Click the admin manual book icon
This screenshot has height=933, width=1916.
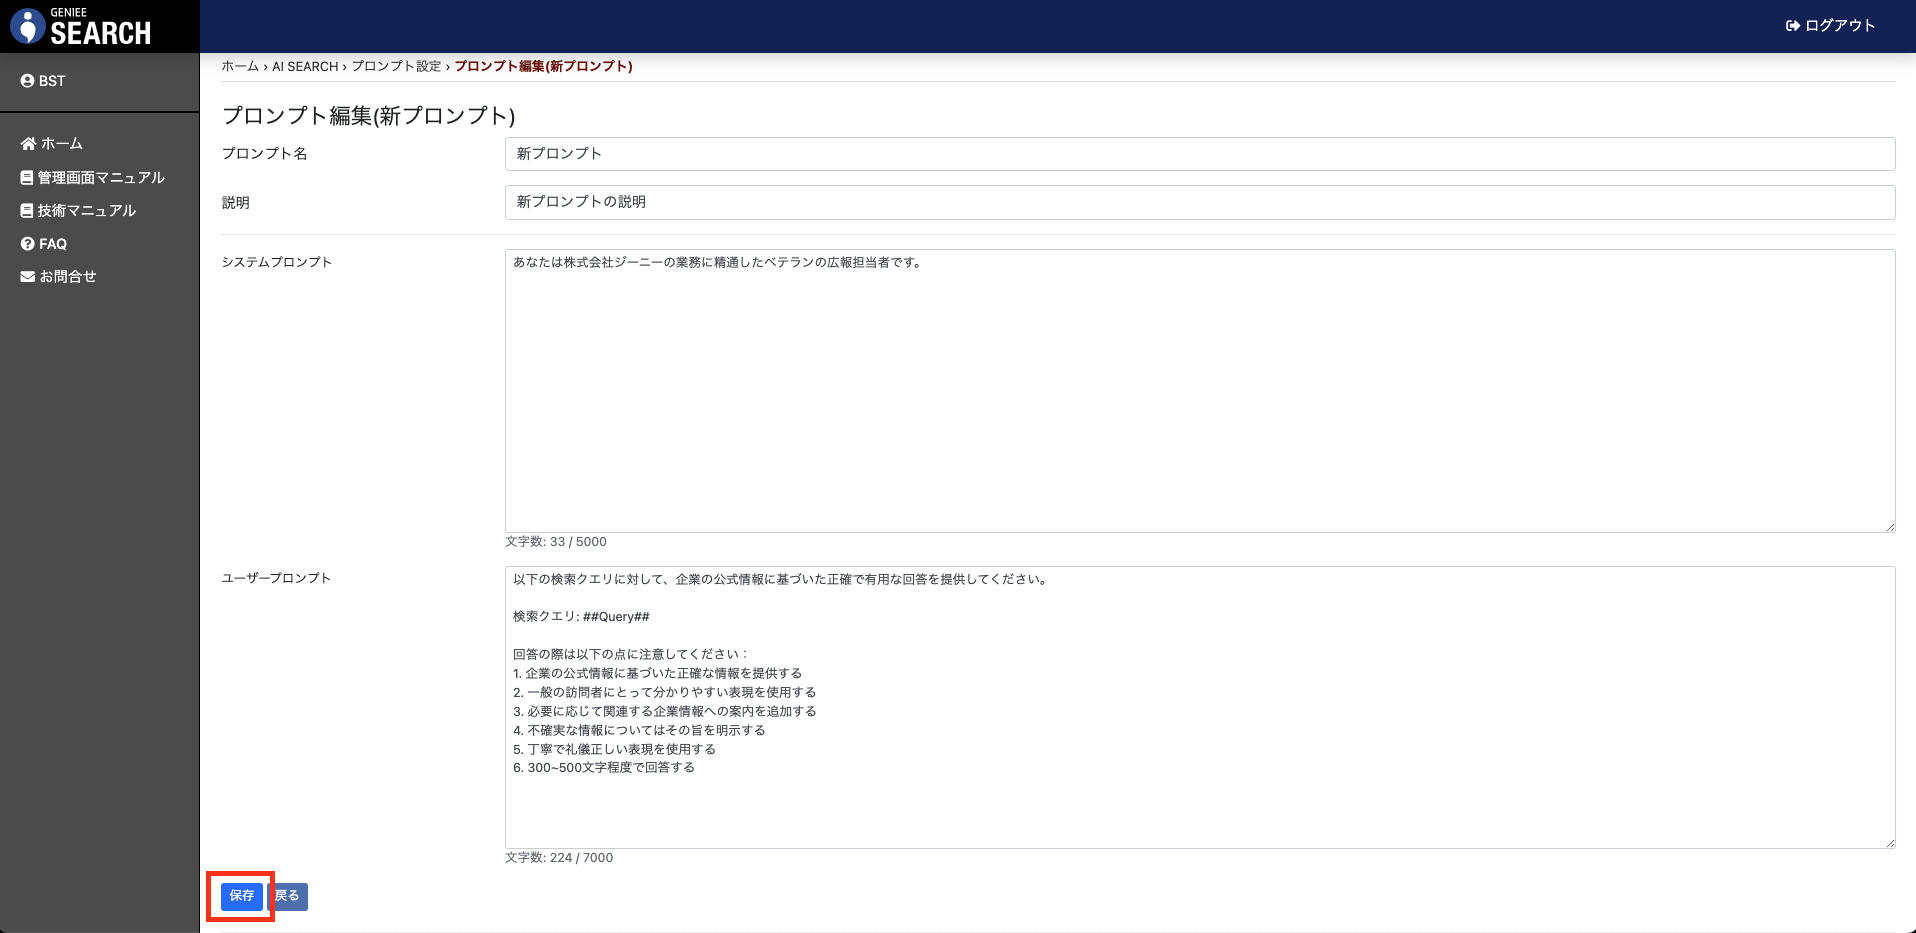pyautogui.click(x=27, y=178)
